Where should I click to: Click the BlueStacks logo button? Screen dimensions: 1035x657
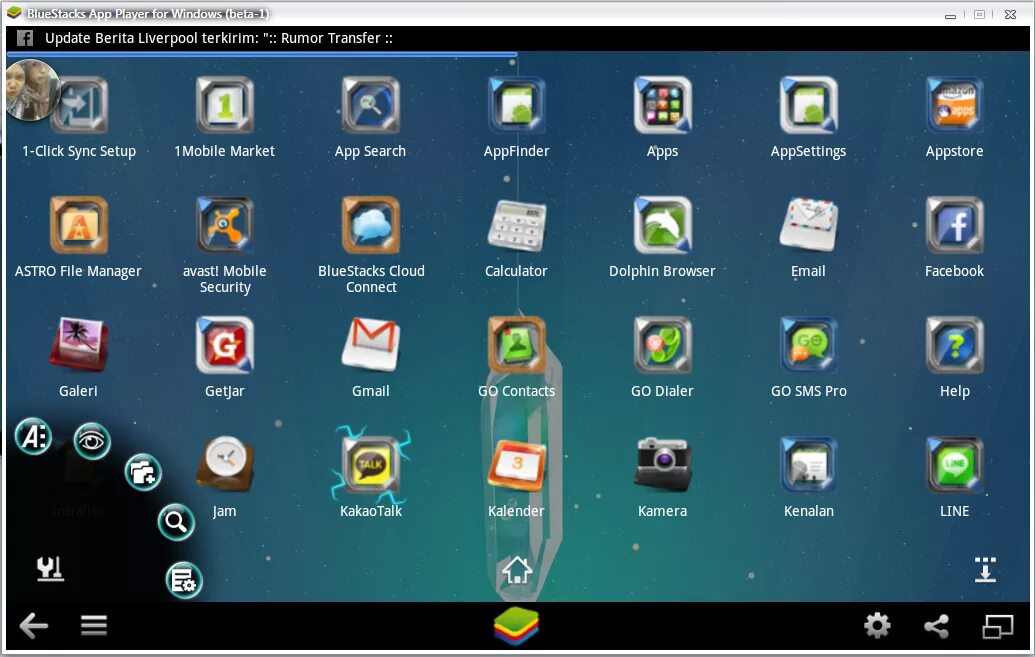click(x=517, y=625)
